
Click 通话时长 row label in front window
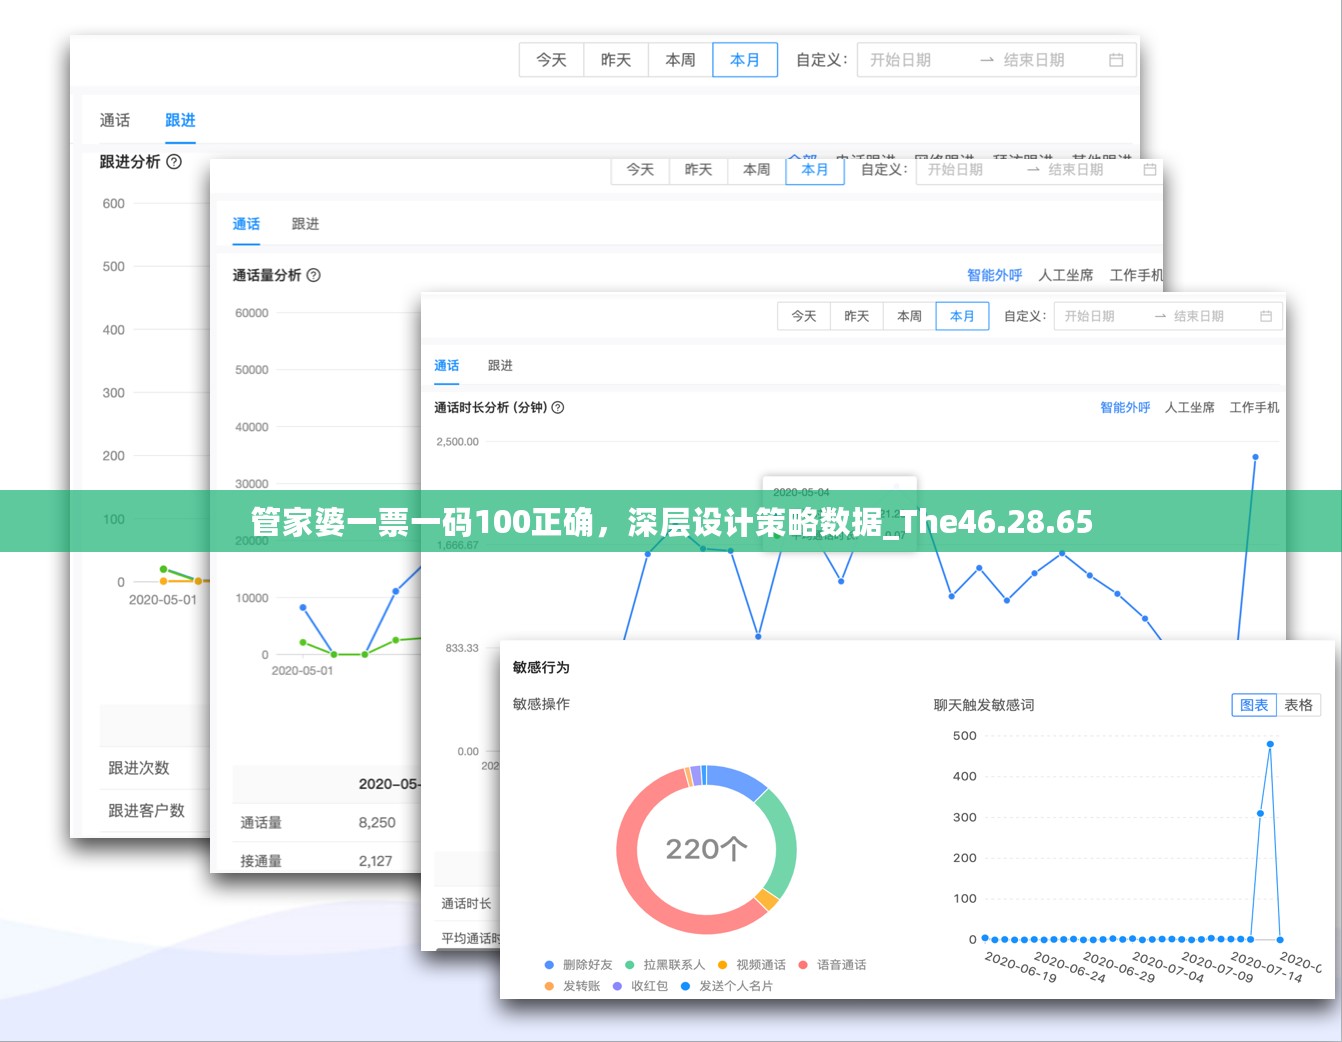(467, 903)
